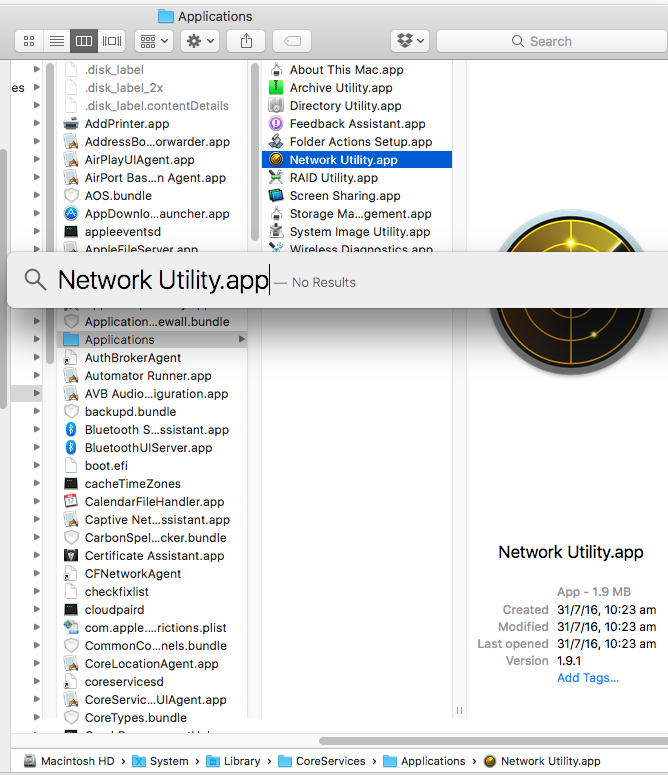Expand arrow beside cloudpaird row
Image resolution: width=668 pixels, height=775 pixels.
click(x=37, y=609)
